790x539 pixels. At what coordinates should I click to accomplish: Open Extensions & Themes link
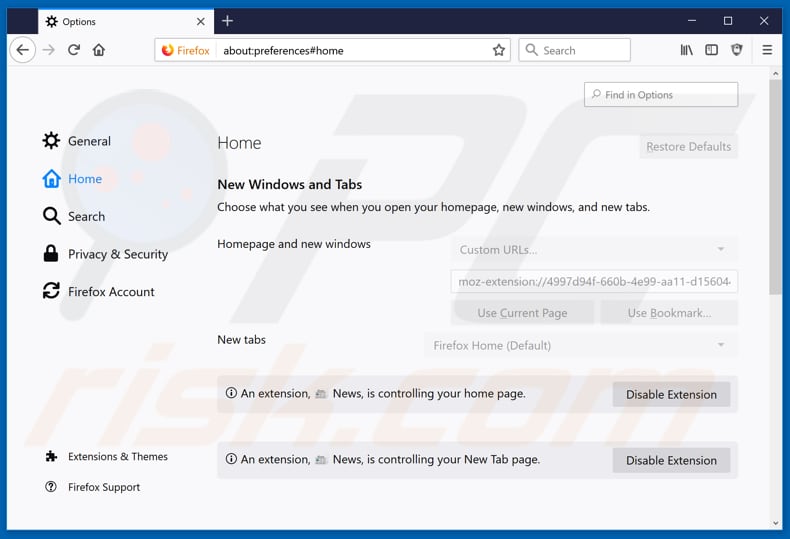[x=106, y=456]
